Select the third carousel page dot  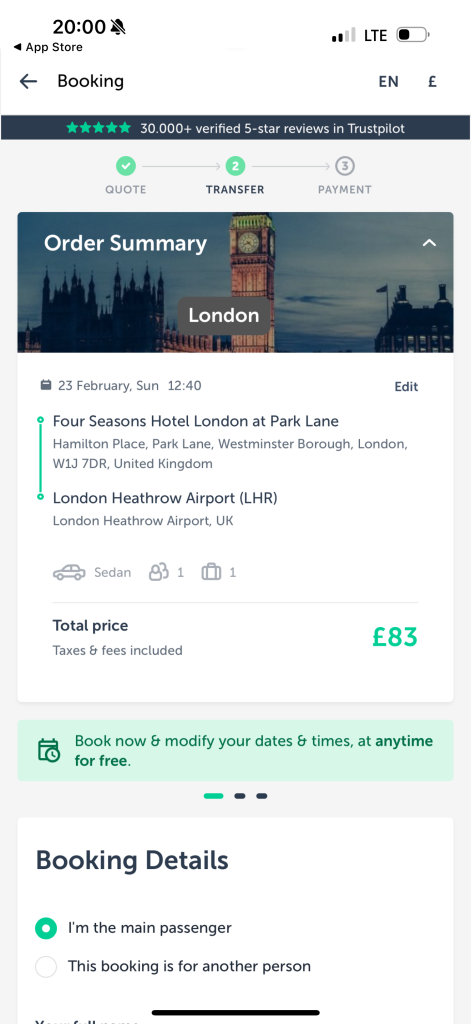point(261,796)
